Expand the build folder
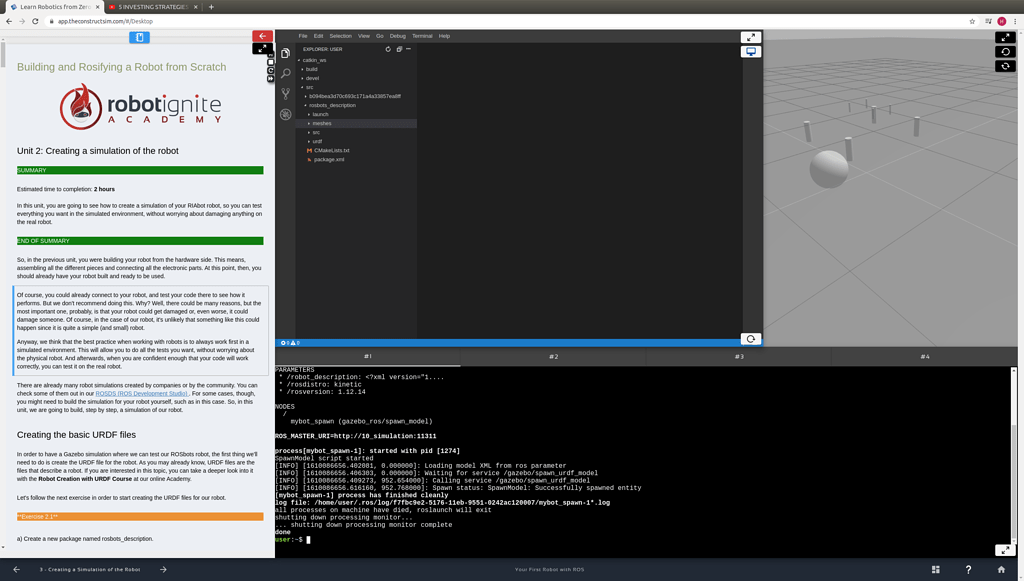1024x581 pixels. point(312,69)
